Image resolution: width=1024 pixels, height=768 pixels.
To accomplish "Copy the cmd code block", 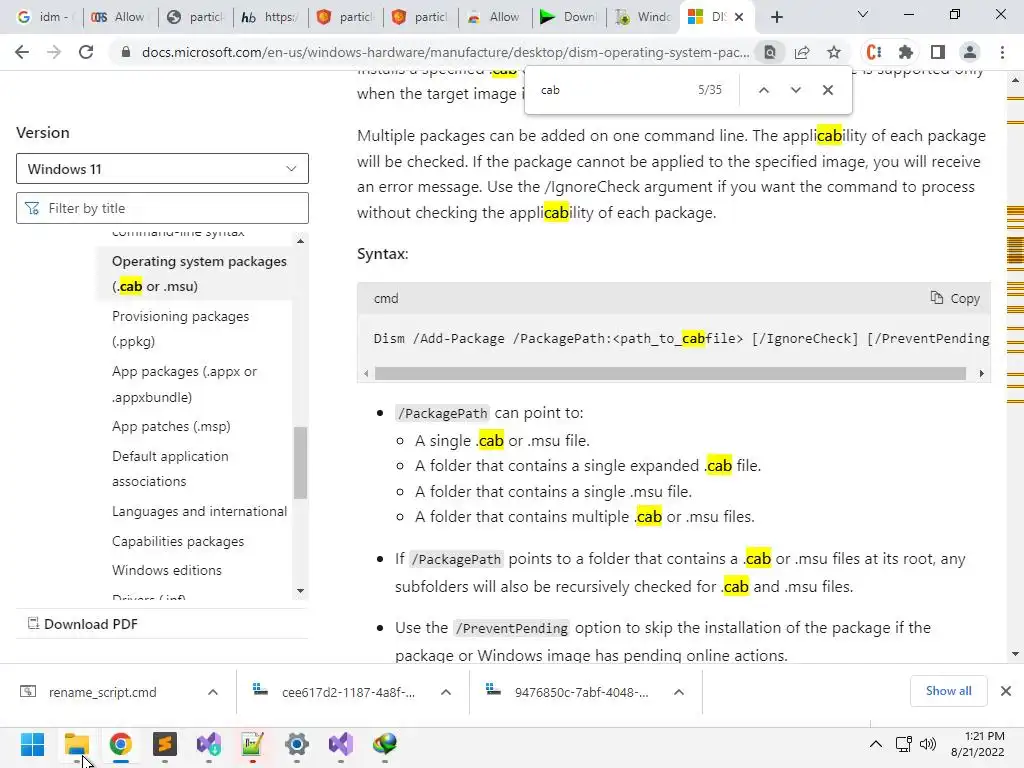I will (x=955, y=298).
